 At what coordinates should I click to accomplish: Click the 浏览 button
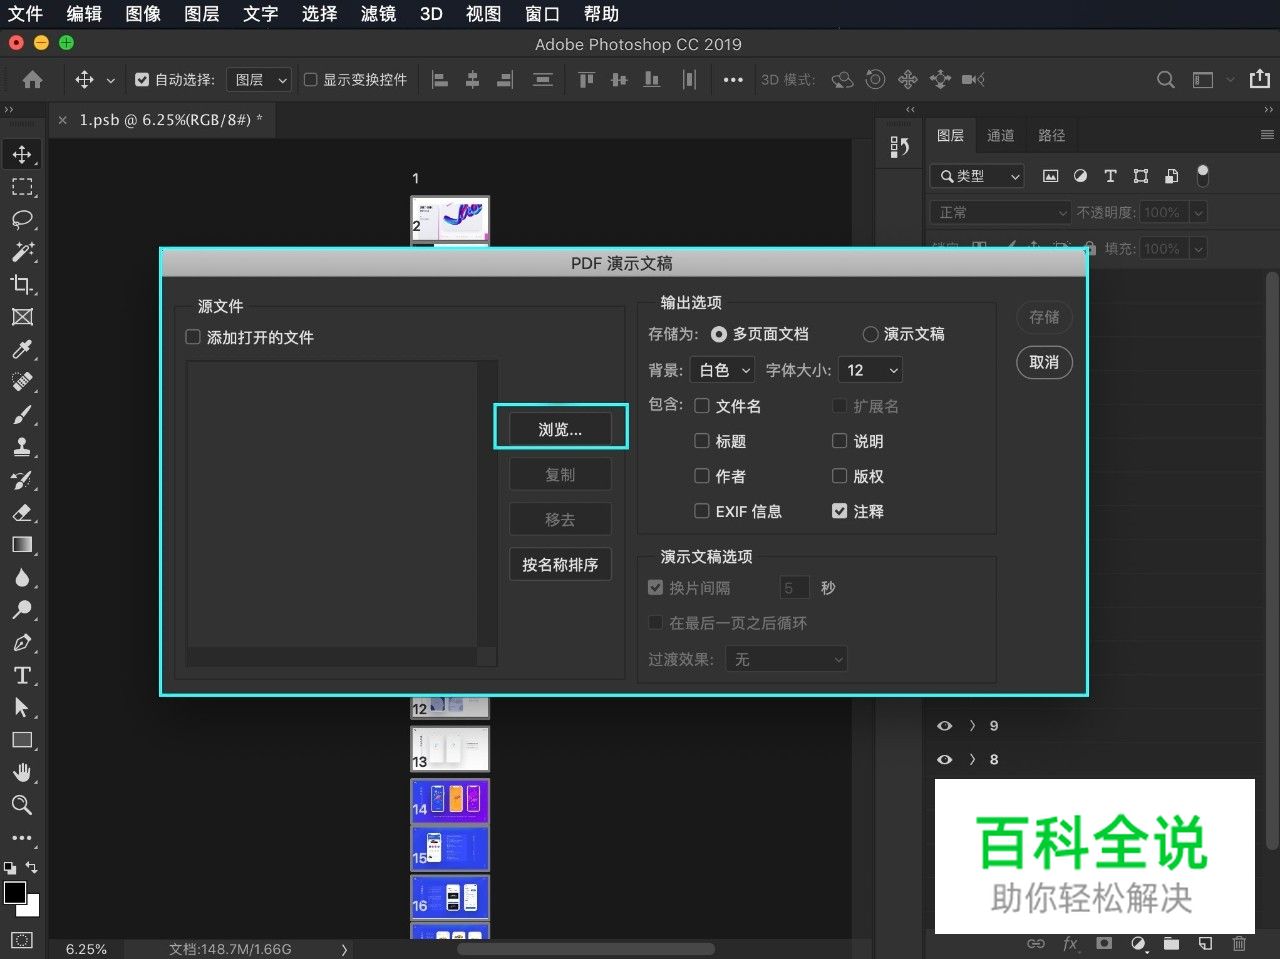(x=560, y=427)
